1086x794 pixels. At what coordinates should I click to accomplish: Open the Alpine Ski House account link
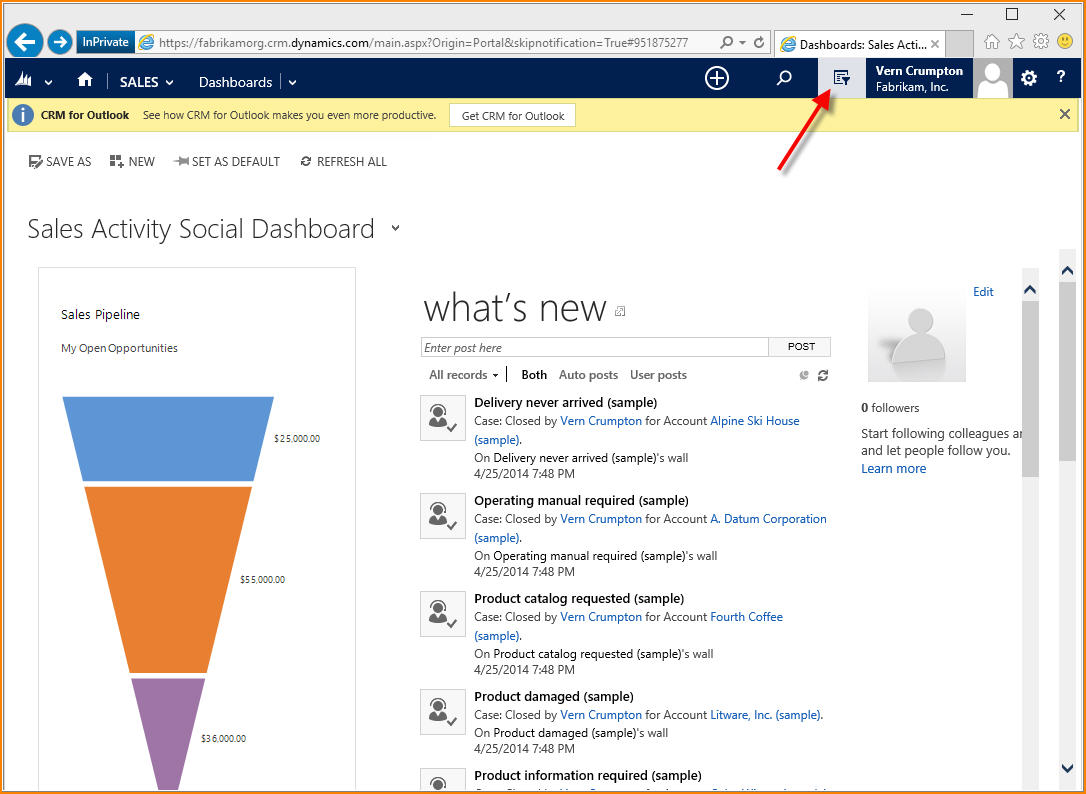point(754,421)
